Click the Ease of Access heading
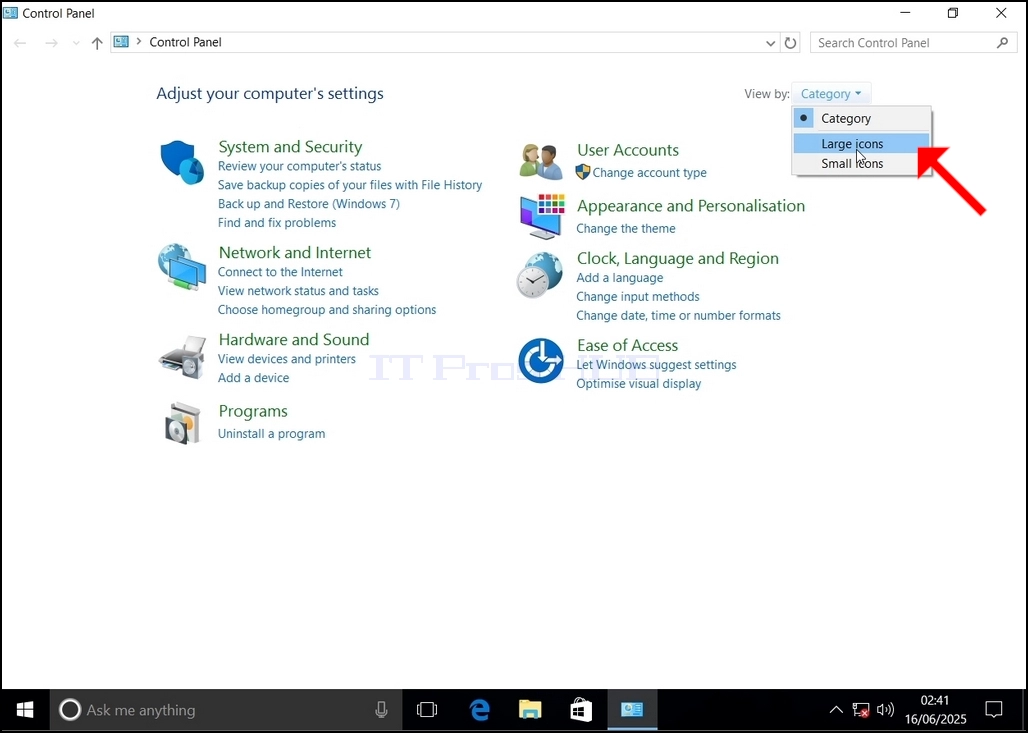1028x733 pixels. (x=627, y=346)
